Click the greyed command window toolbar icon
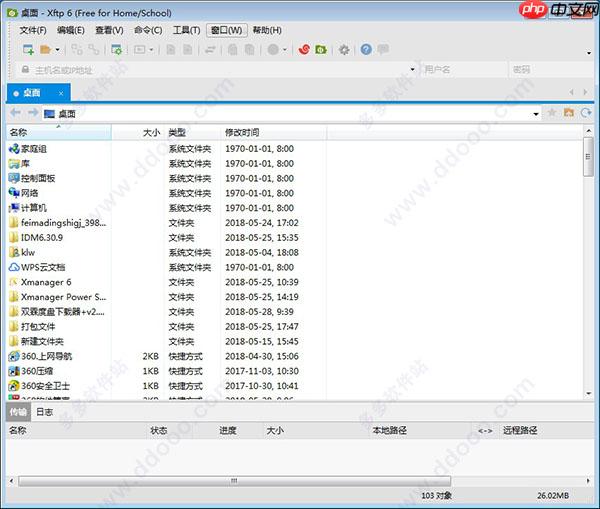This screenshot has height=509, width=600. tap(139, 50)
